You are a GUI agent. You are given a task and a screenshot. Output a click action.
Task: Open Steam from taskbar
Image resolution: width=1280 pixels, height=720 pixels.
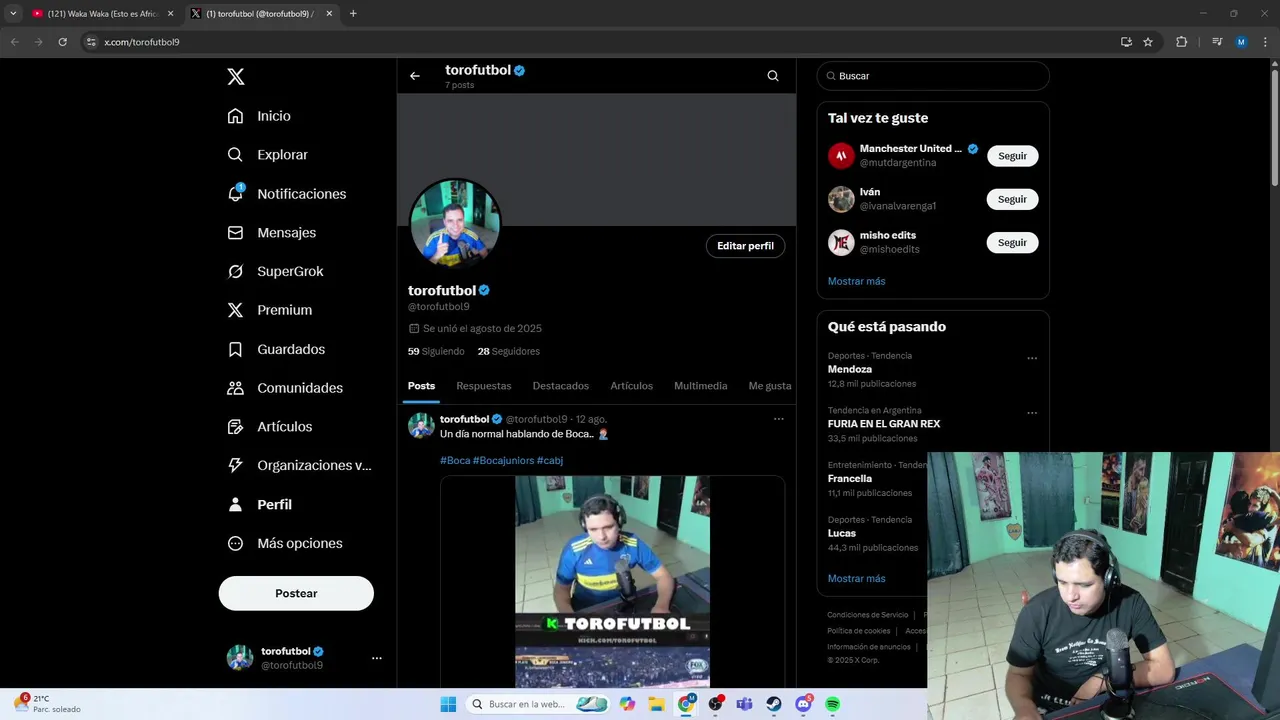click(774, 704)
